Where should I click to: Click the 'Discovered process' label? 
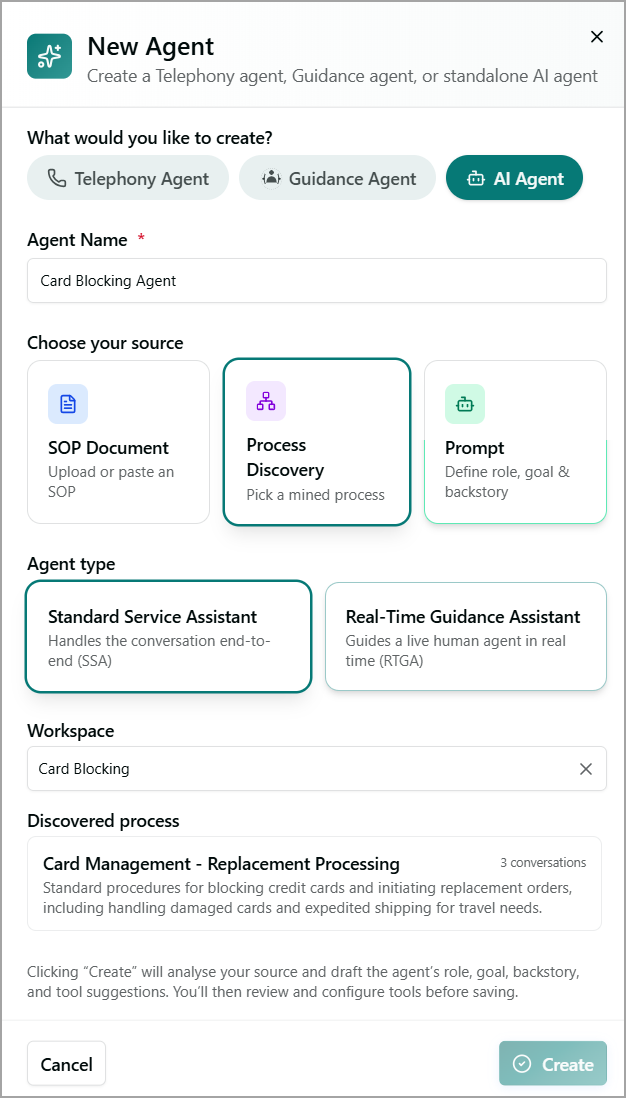coord(104,820)
